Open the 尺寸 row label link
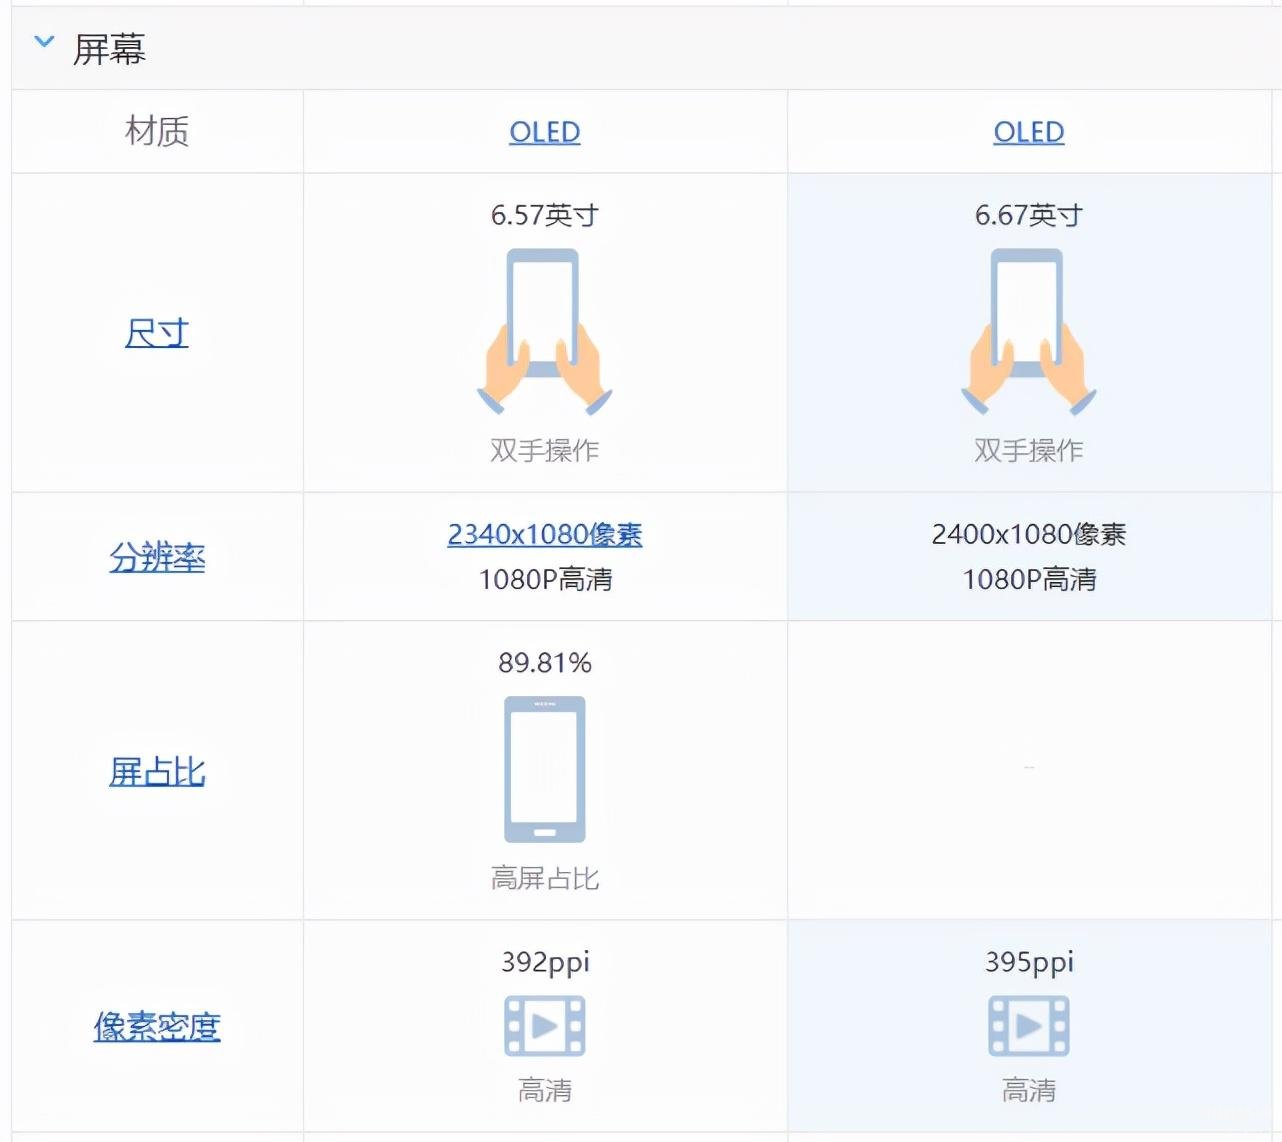 click(x=157, y=333)
